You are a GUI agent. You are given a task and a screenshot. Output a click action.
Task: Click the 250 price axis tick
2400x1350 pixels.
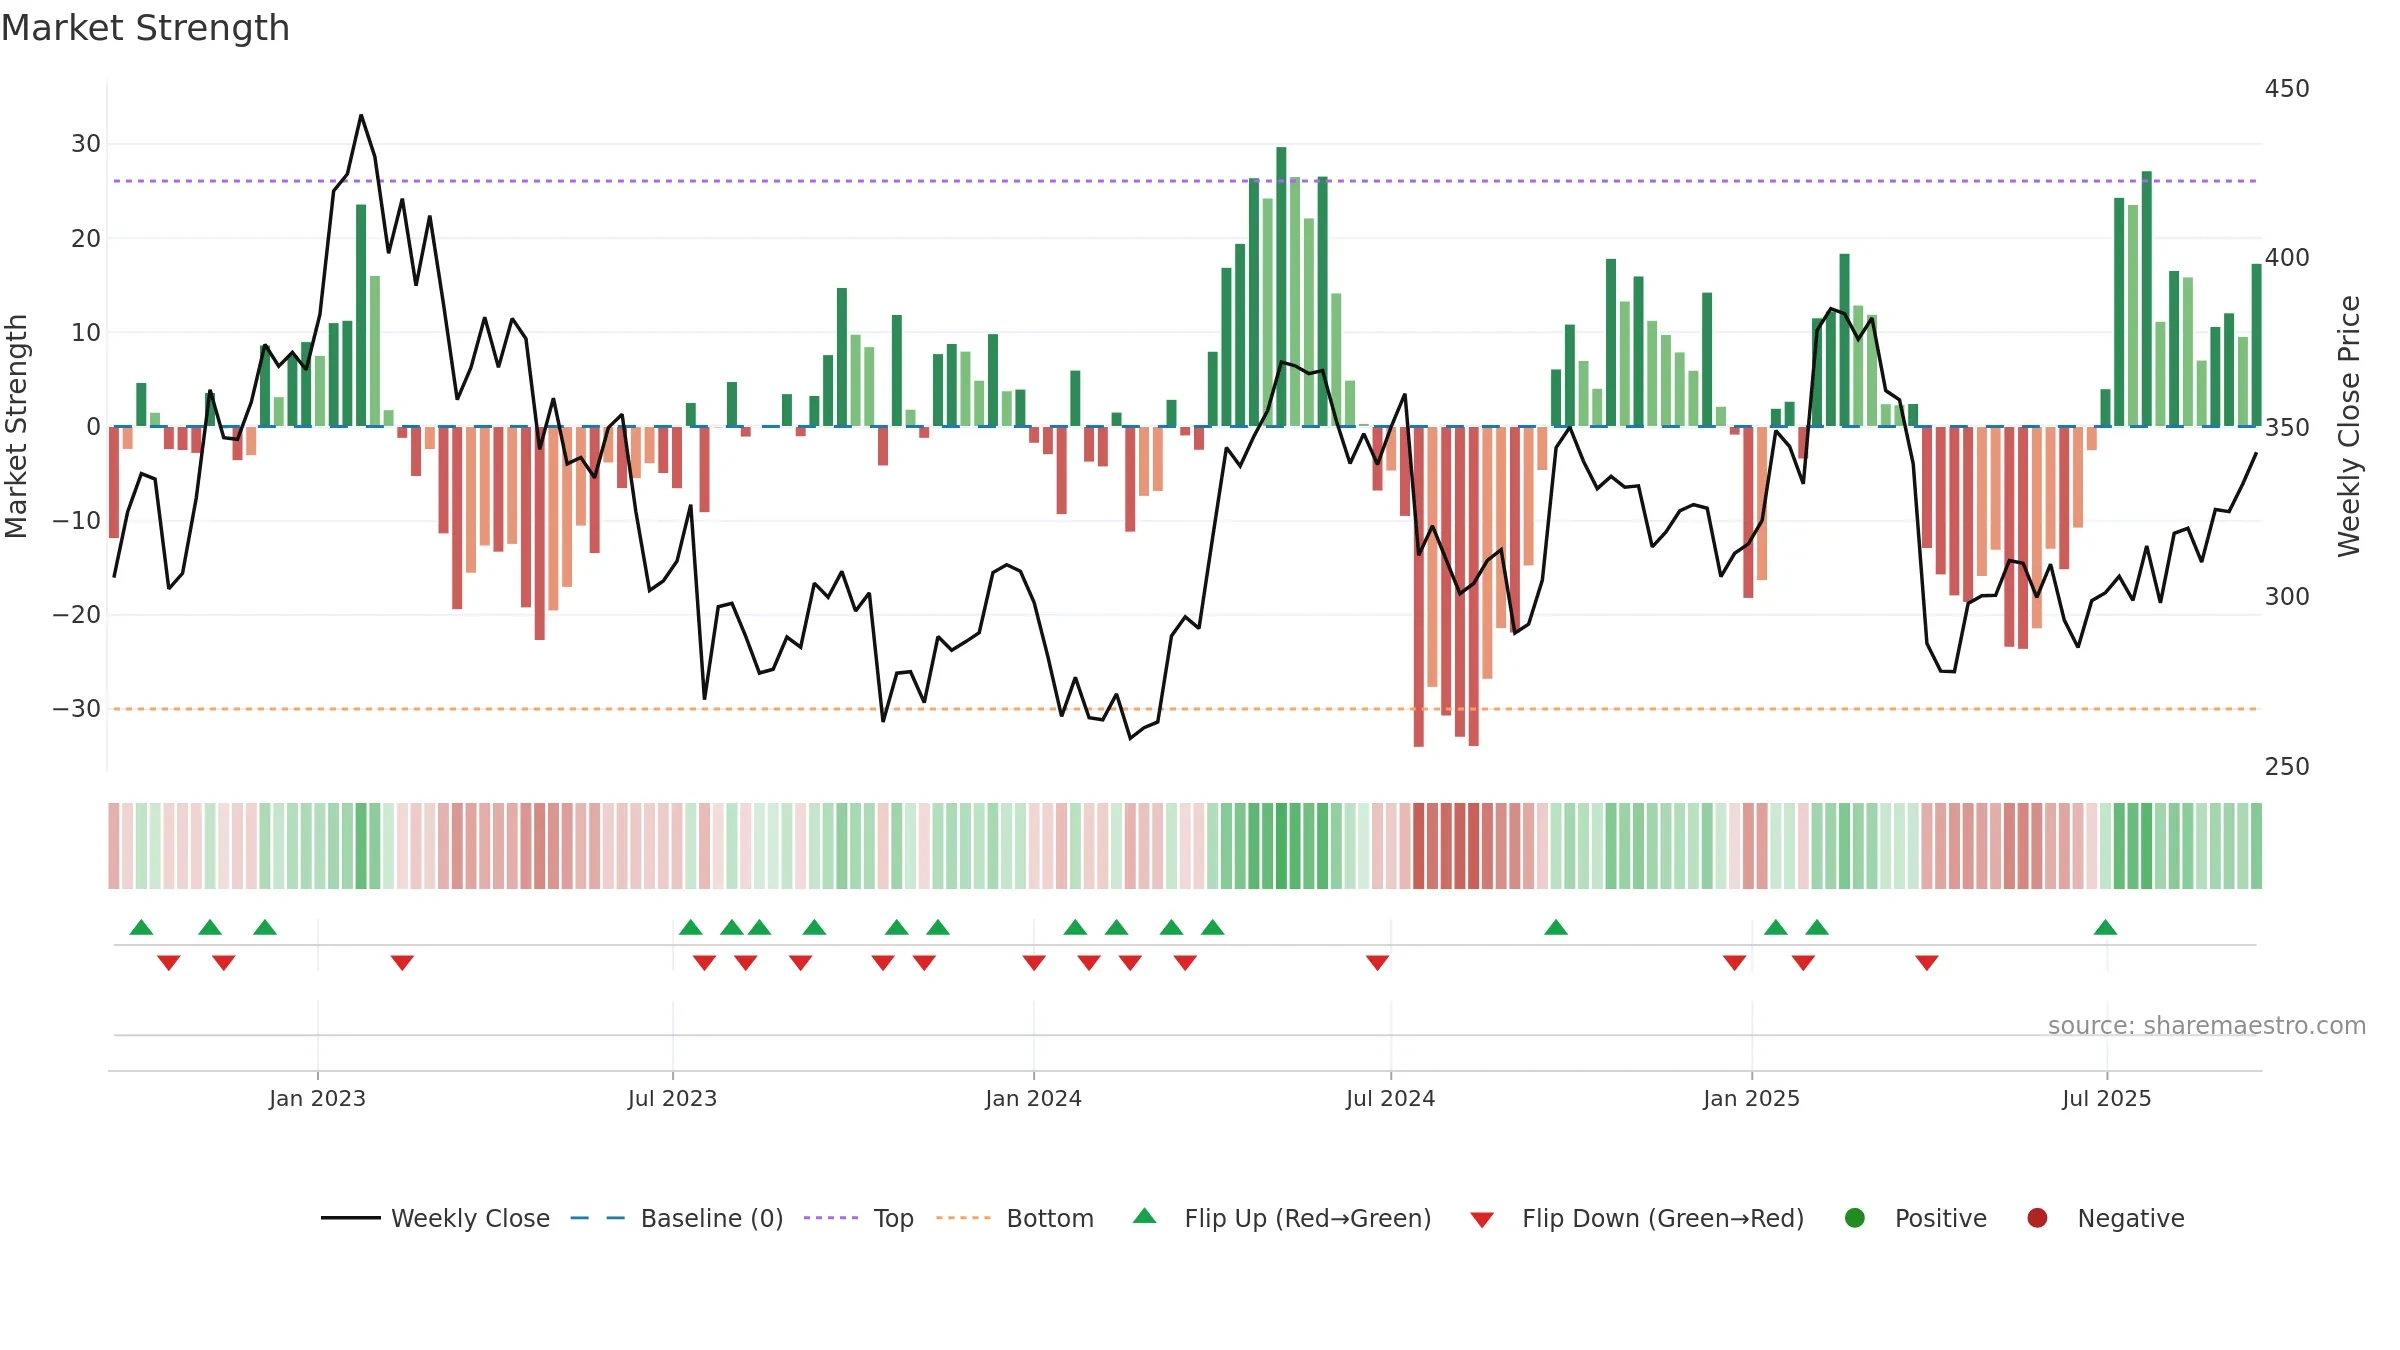(x=2287, y=767)
